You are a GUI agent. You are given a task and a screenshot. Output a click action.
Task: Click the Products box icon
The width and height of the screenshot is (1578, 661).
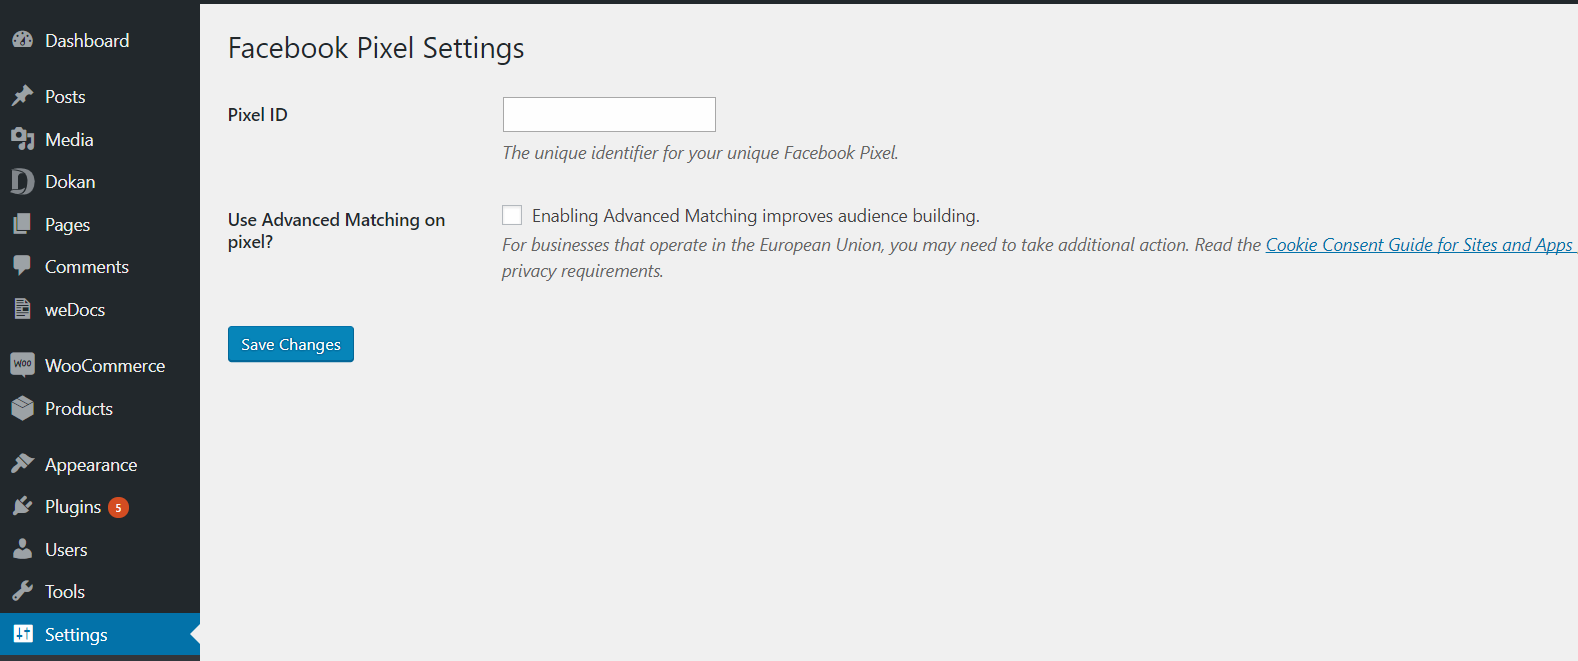click(x=22, y=408)
